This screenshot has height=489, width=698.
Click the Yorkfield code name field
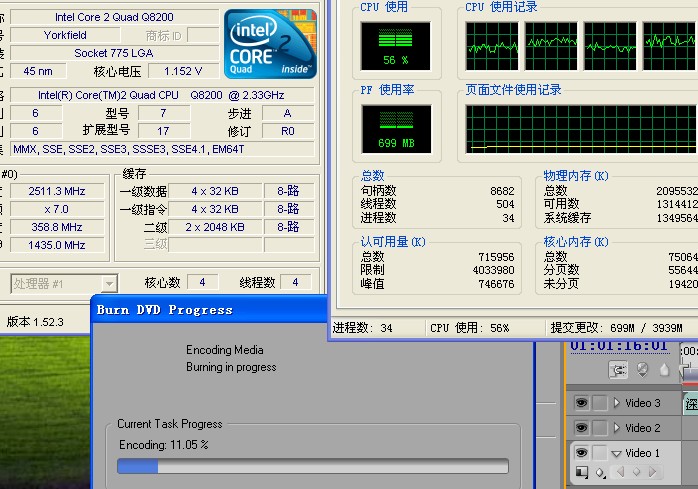(x=65, y=35)
